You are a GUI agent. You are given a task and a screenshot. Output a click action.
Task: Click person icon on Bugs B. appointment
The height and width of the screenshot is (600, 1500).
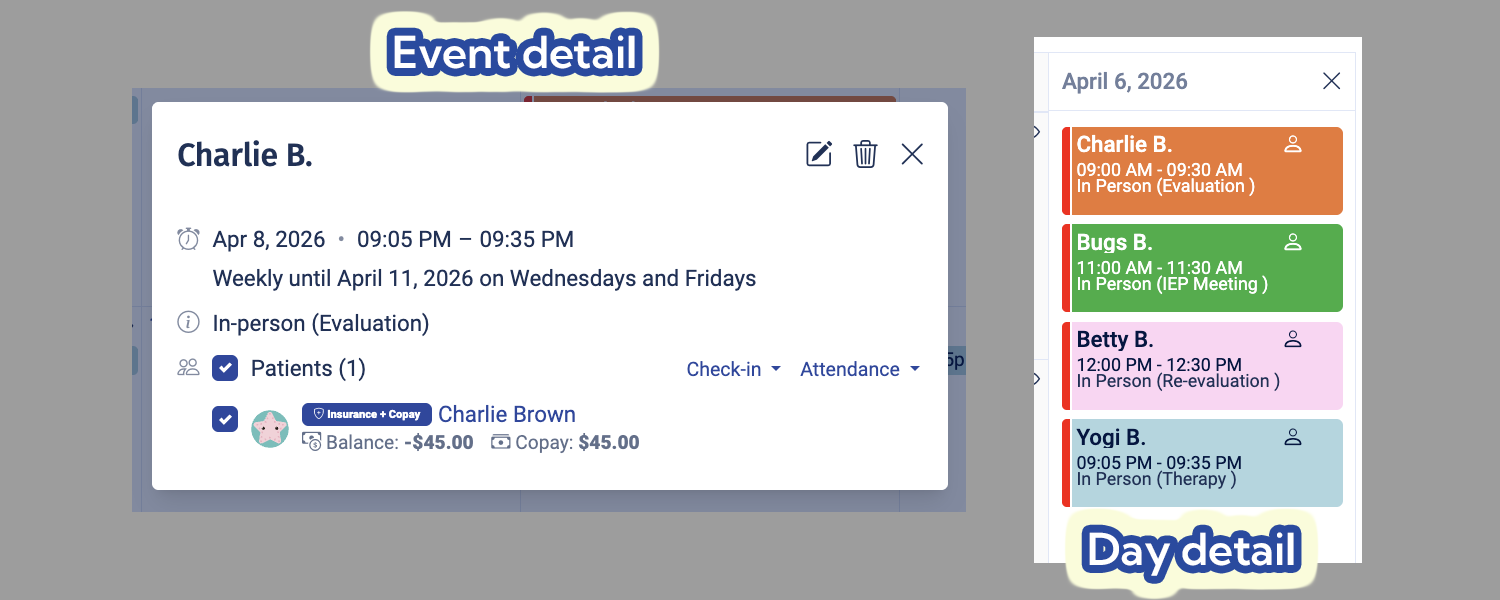pyautogui.click(x=1293, y=242)
